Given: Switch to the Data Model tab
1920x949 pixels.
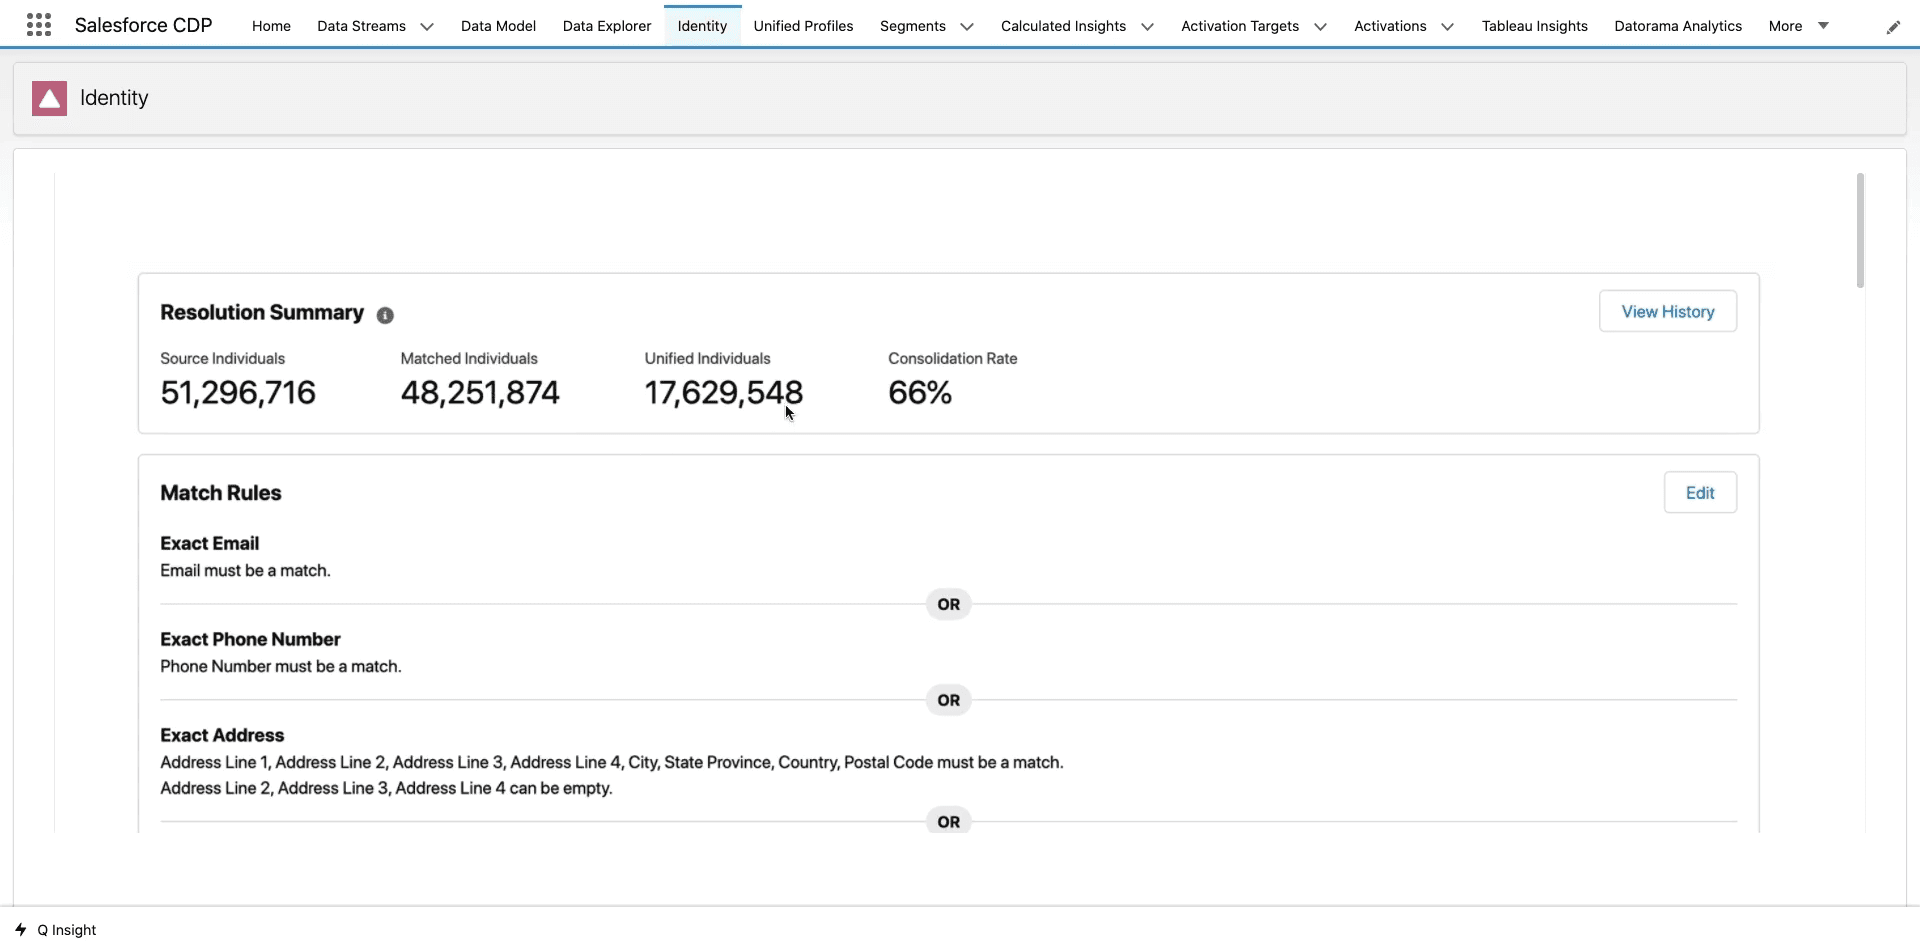Looking at the screenshot, I should point(498,26).
